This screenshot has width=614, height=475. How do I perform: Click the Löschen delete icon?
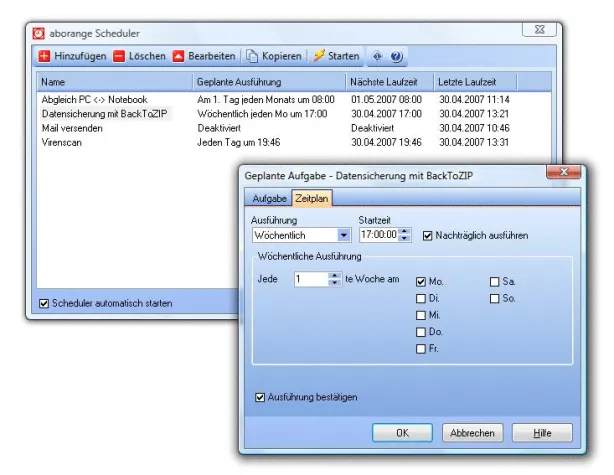(x=119, y=57)
